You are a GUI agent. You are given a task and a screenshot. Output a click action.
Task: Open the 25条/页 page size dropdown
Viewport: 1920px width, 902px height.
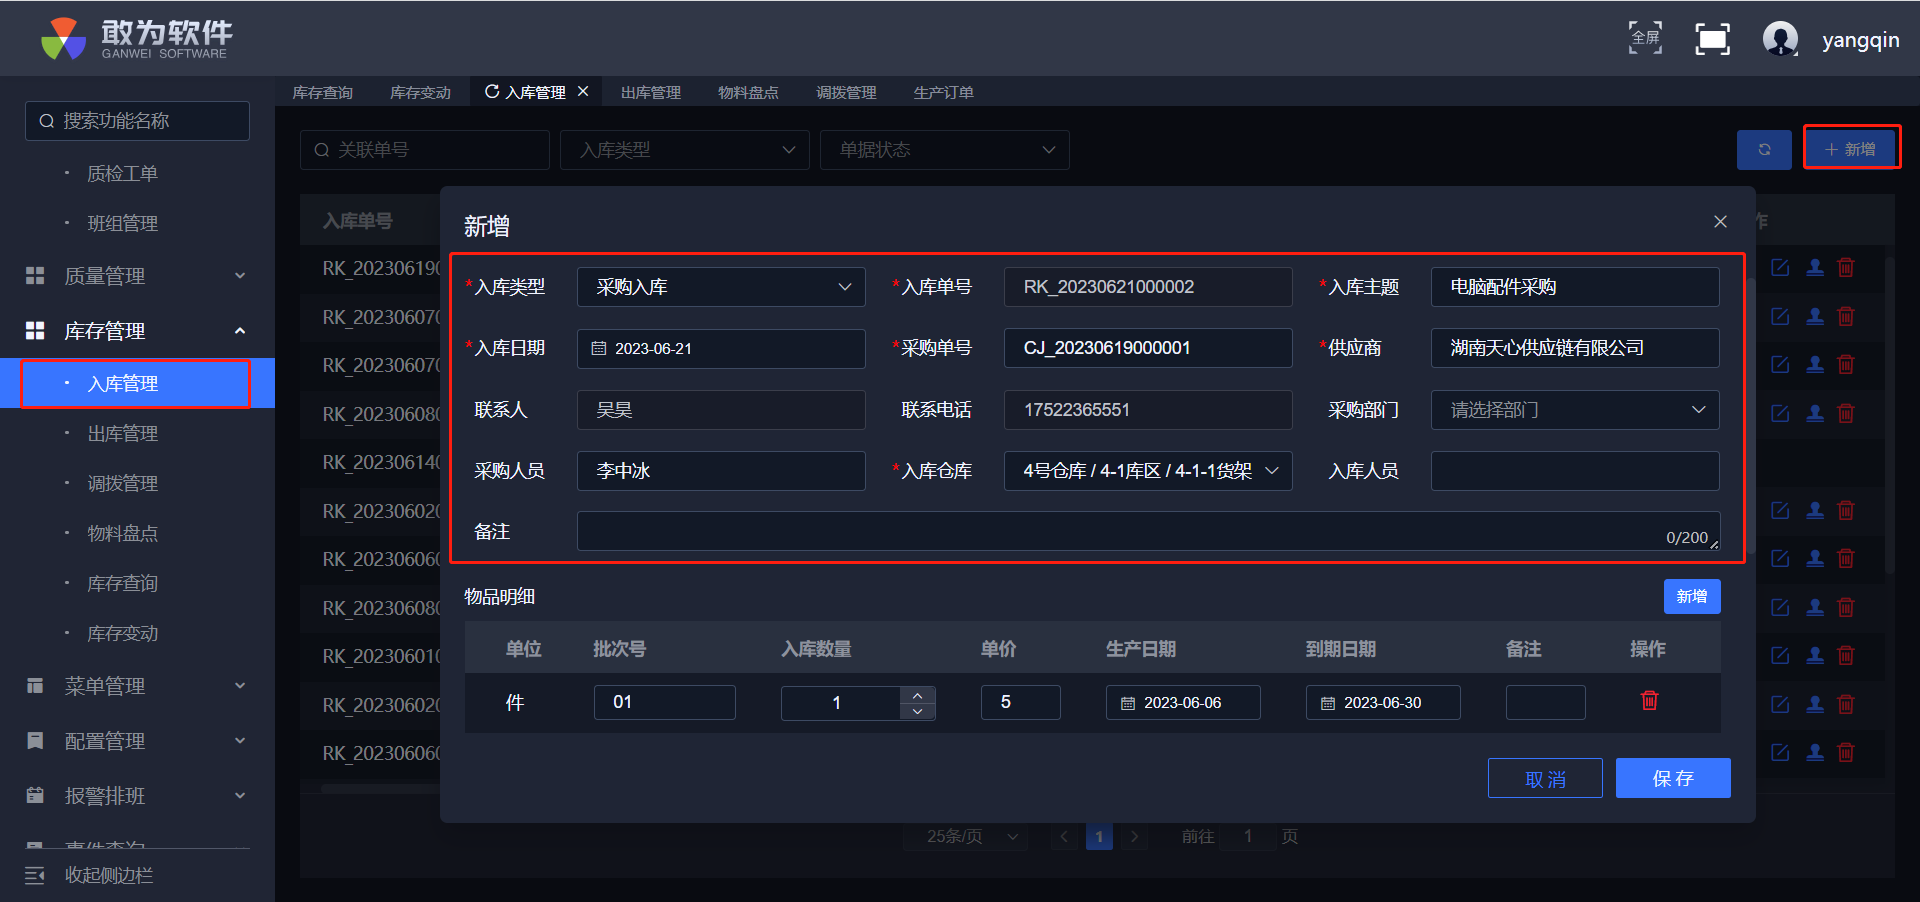[966, 837]
